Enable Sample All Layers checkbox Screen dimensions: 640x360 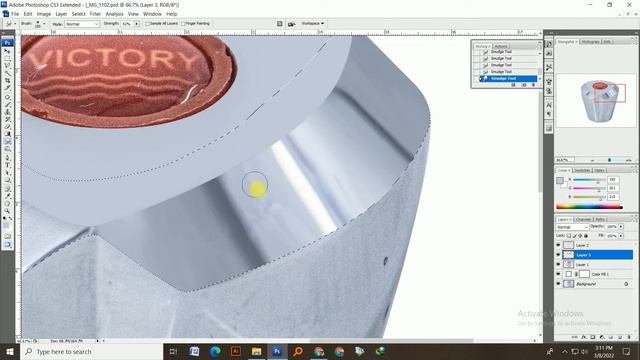[x=148, y=24]
